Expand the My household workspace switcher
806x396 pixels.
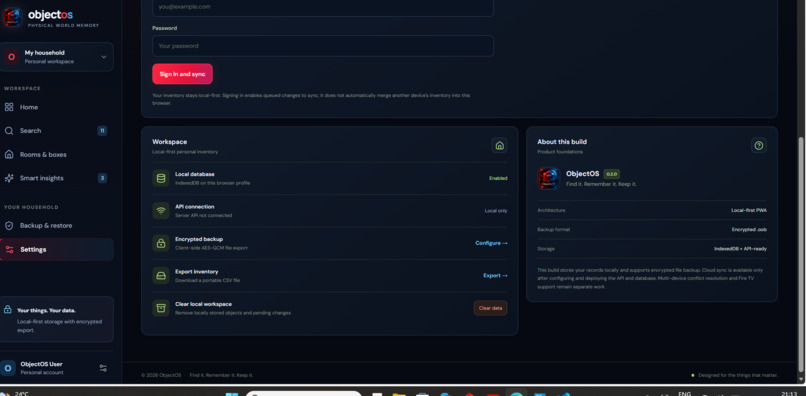tap(57, 57)
